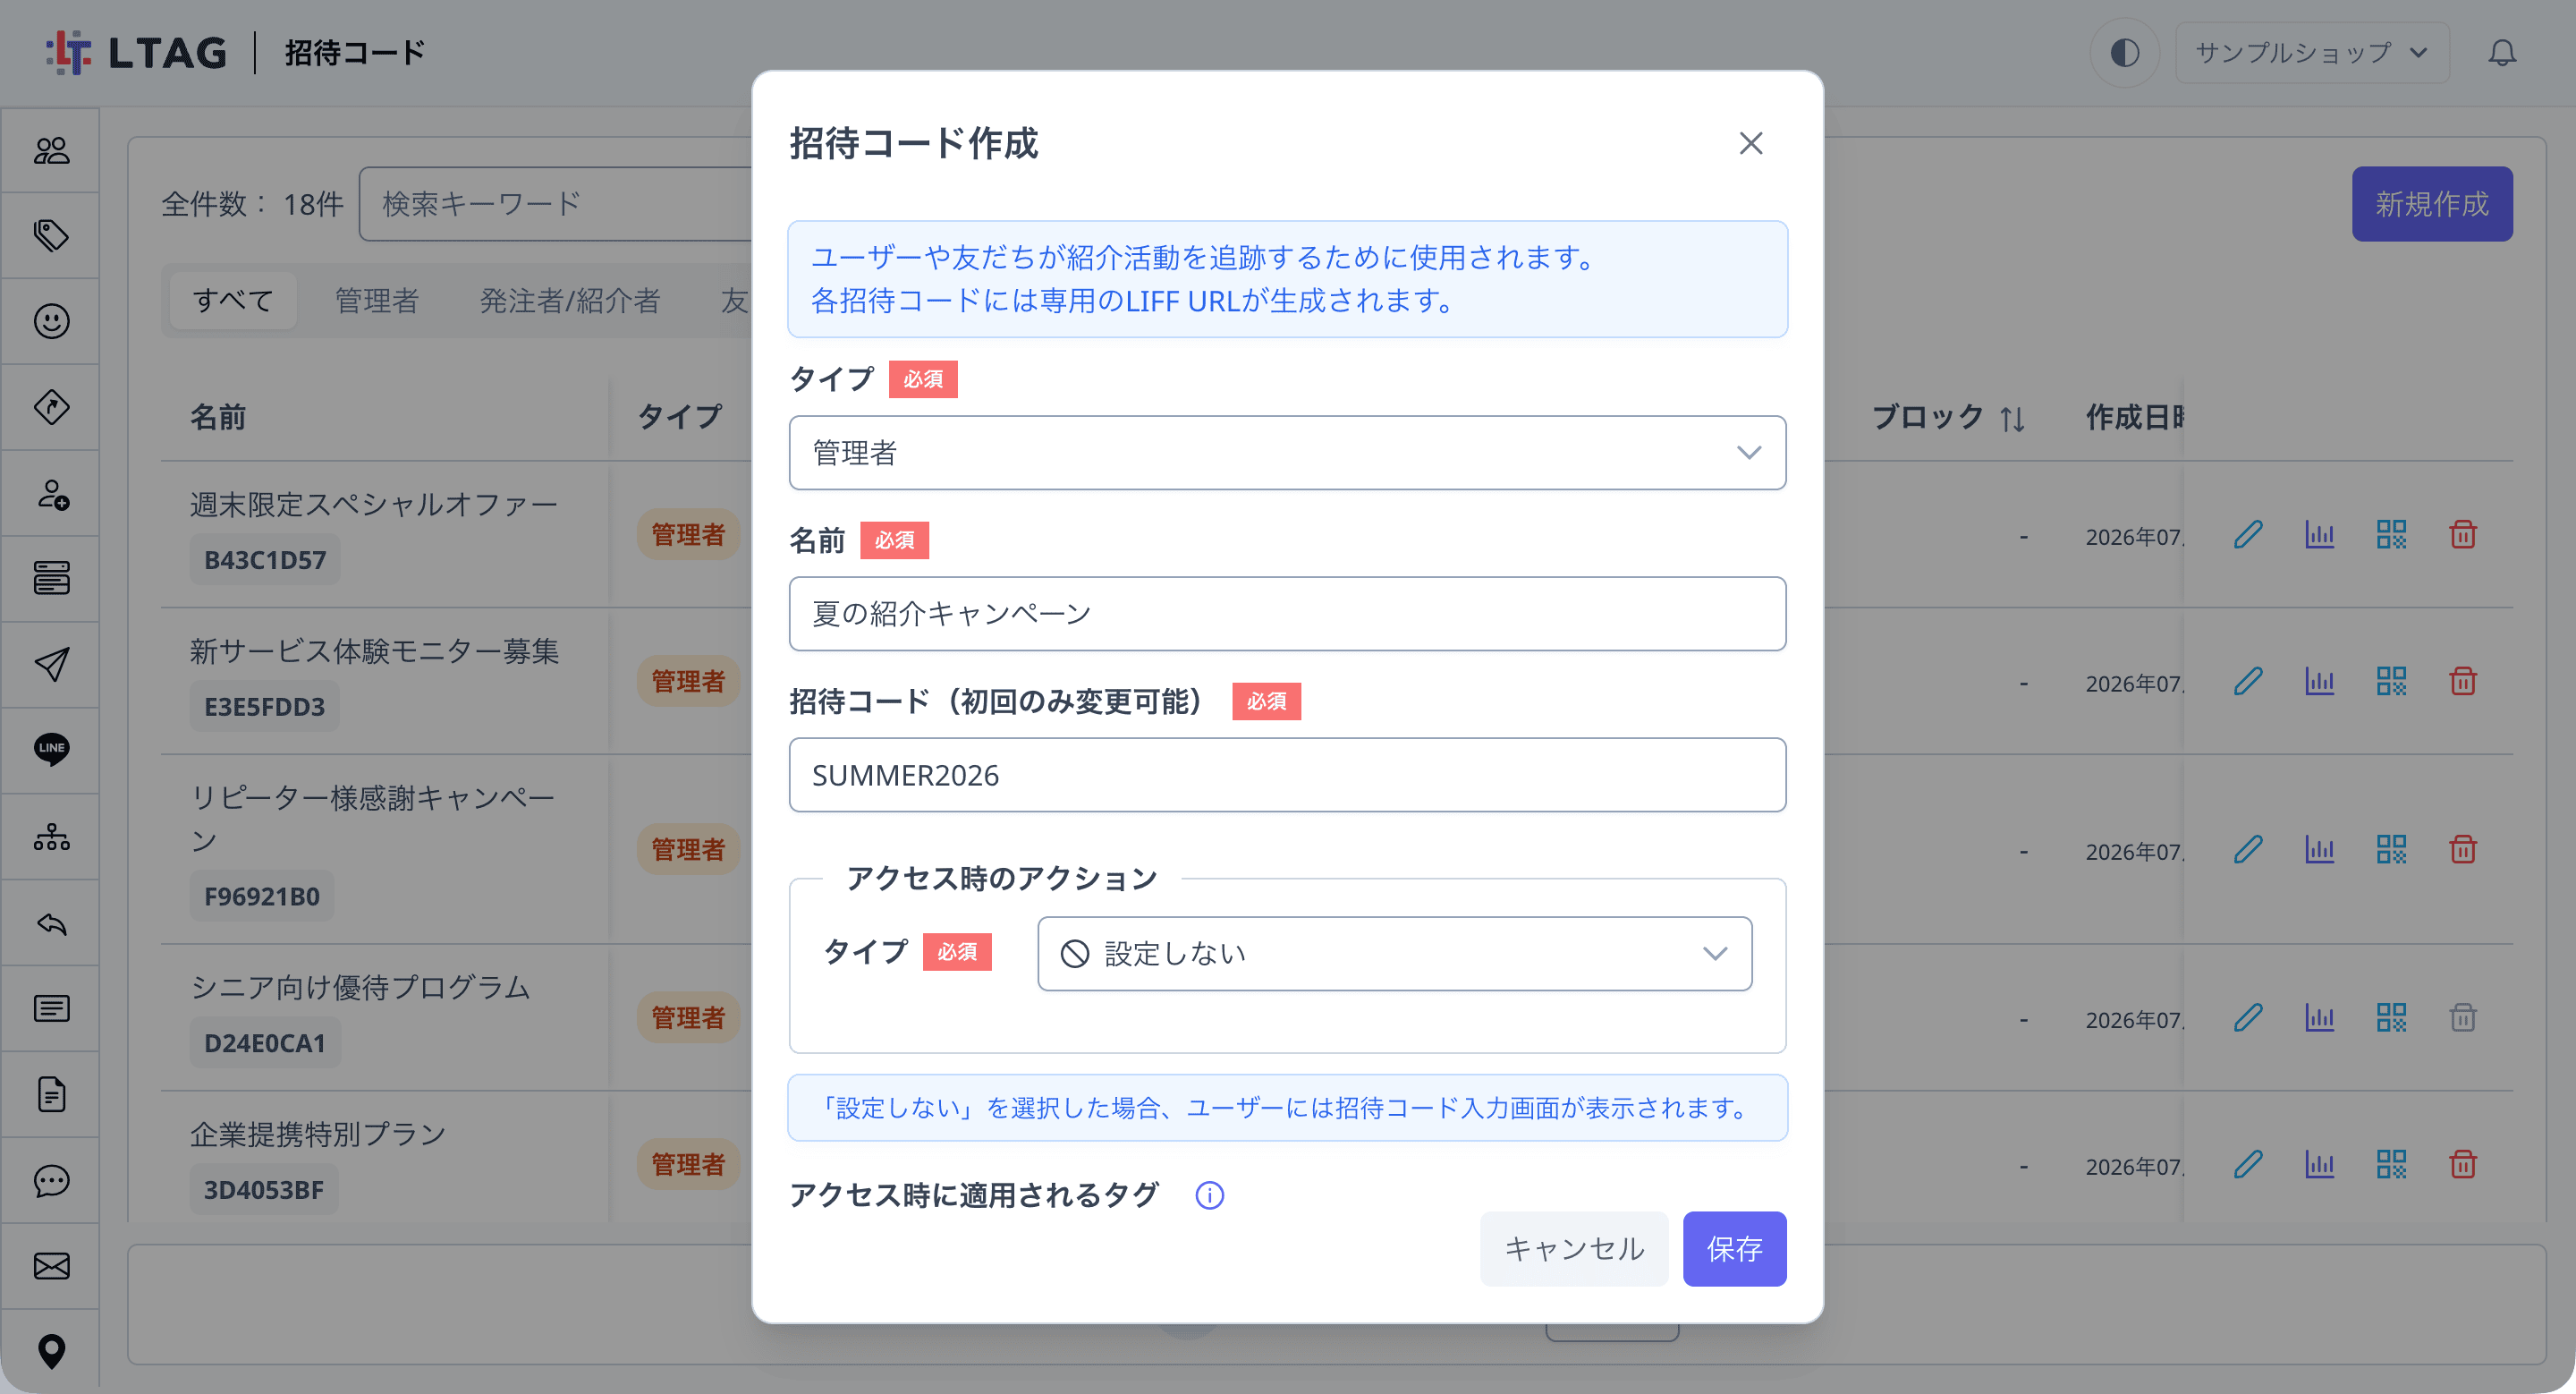2576x1394 pixels.
Task: Click the 新規作成 button
Action: pos(2431,204)
